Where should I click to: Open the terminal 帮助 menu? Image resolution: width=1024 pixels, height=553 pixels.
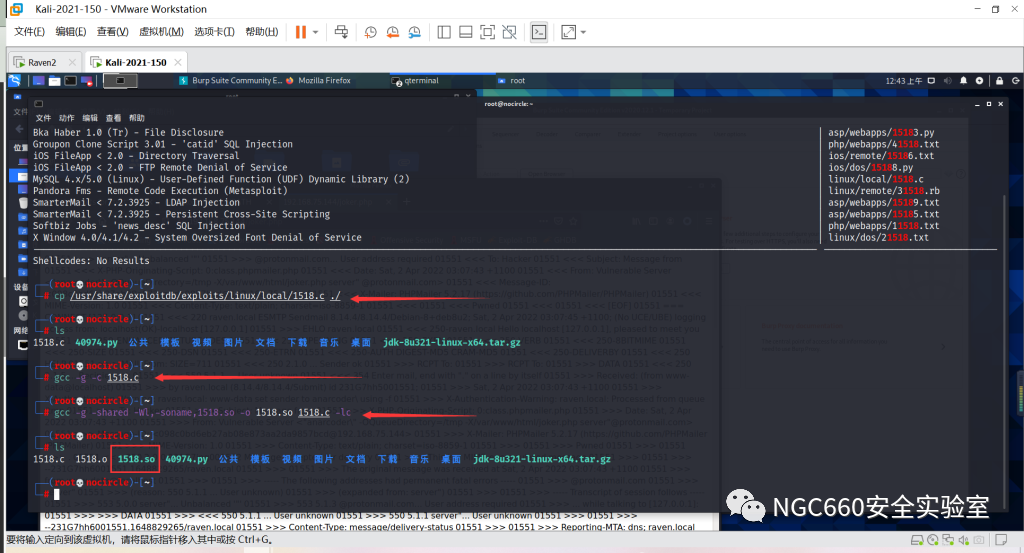[x=137, y=118]
